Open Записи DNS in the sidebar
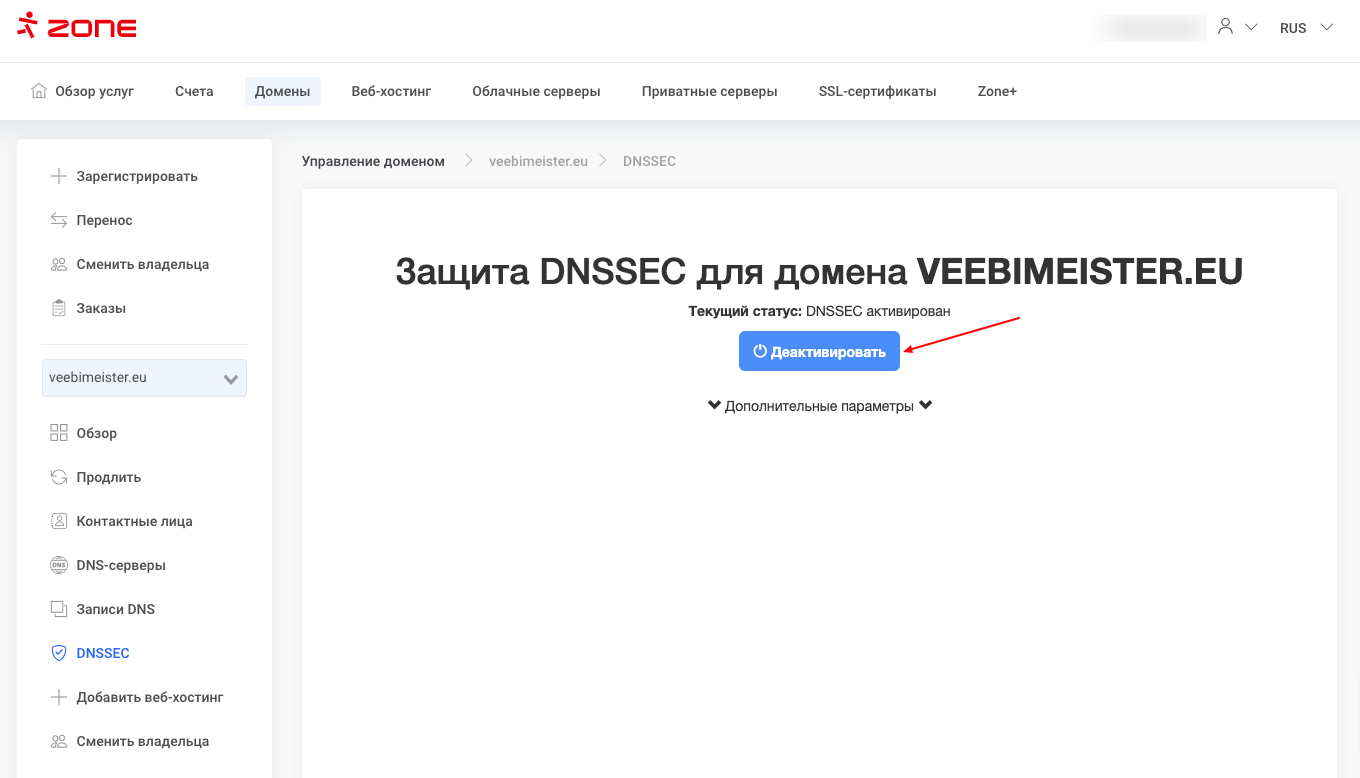Image resolution: width=1360 pixels, height=778 pixels. (x=115, y=609)
